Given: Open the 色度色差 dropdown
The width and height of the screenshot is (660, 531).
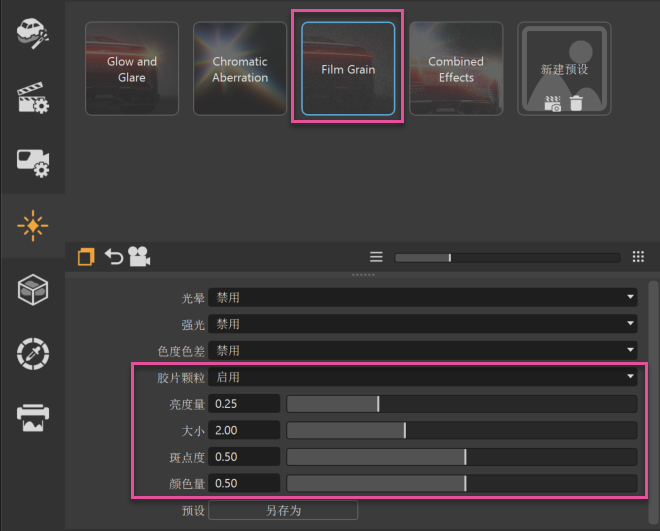Looking at the screenshot, I should tap(423, 350).
